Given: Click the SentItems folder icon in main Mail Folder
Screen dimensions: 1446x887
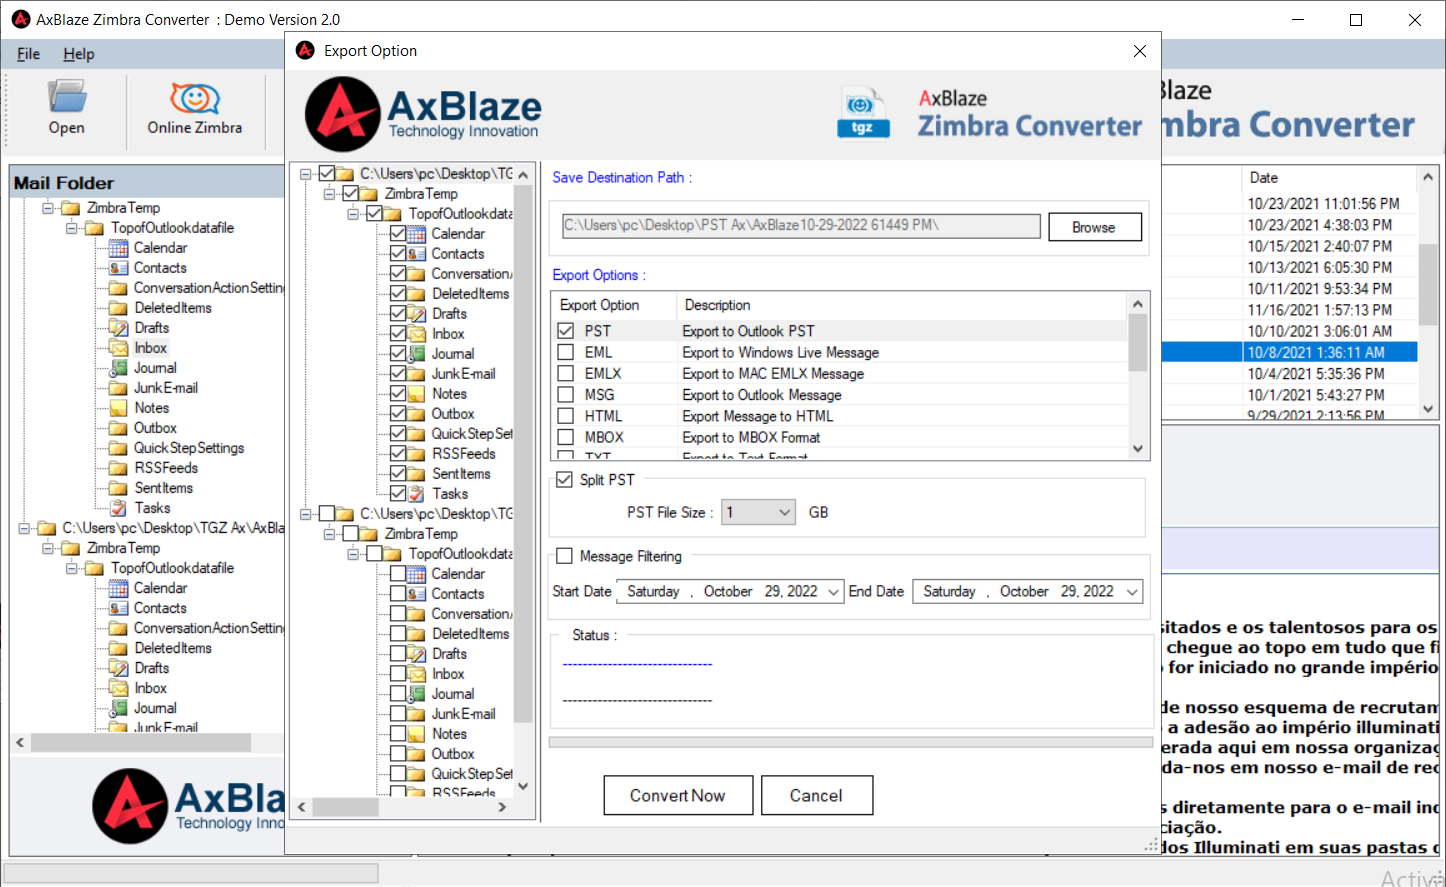Looking at the screenshot, I should (119, 488).
